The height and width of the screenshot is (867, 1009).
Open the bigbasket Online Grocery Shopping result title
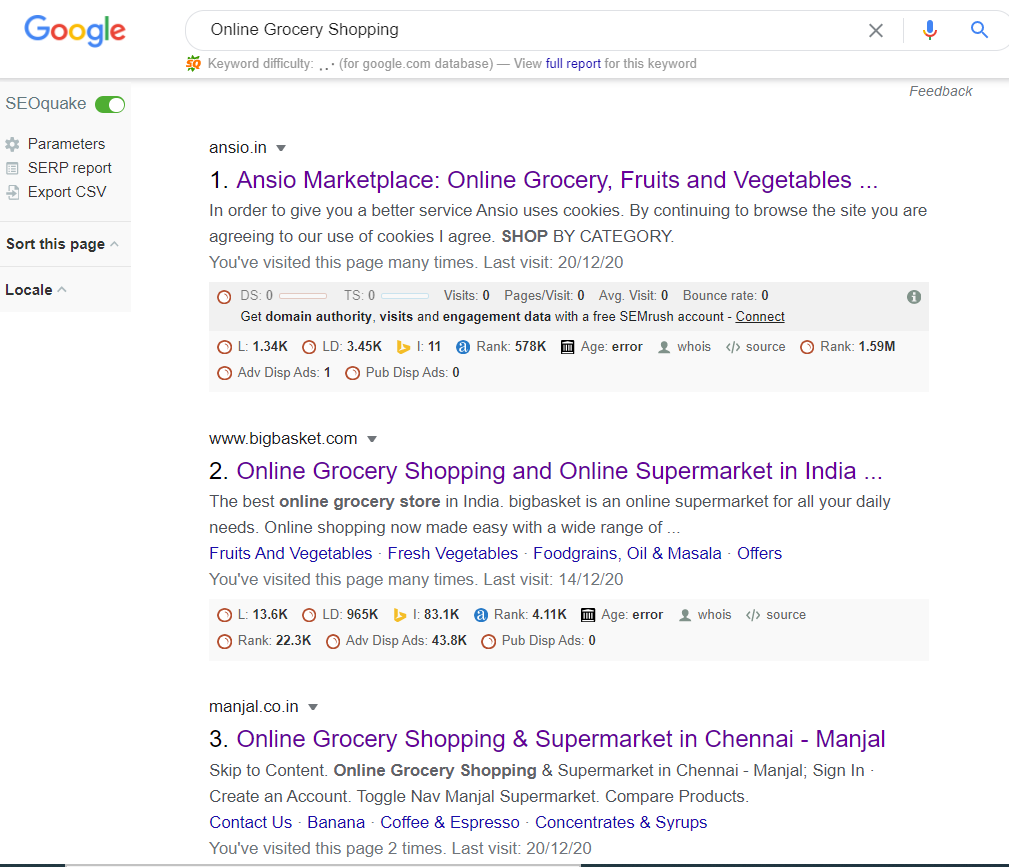(559, 471)
